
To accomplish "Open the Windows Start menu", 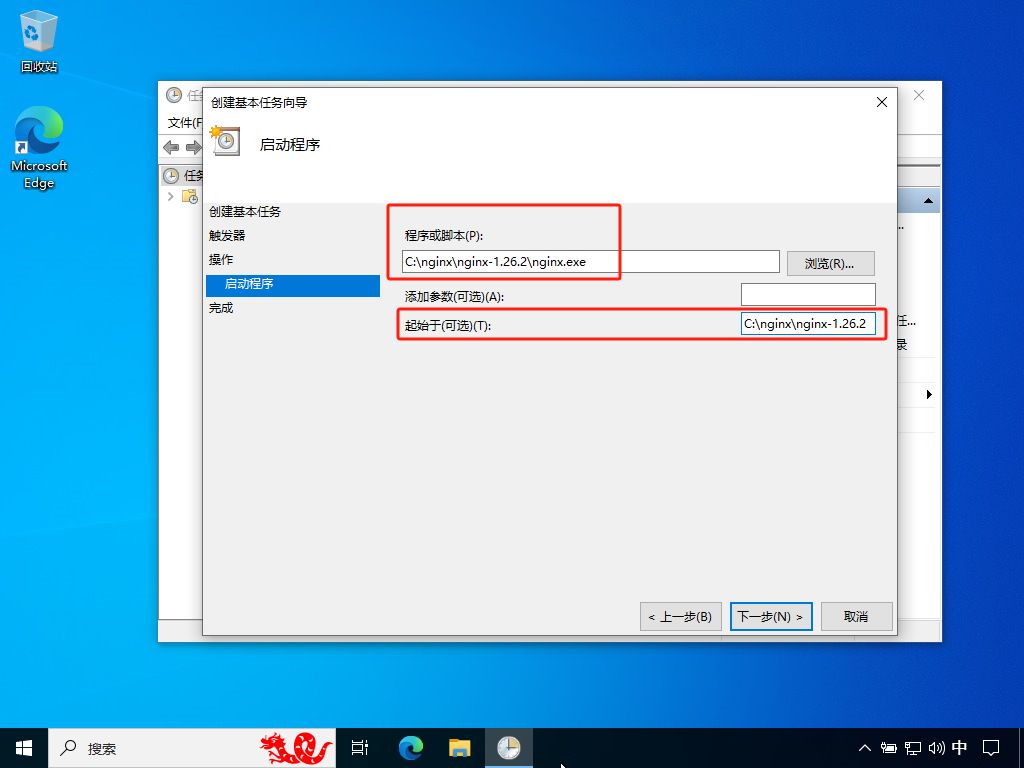I will 24,748.
